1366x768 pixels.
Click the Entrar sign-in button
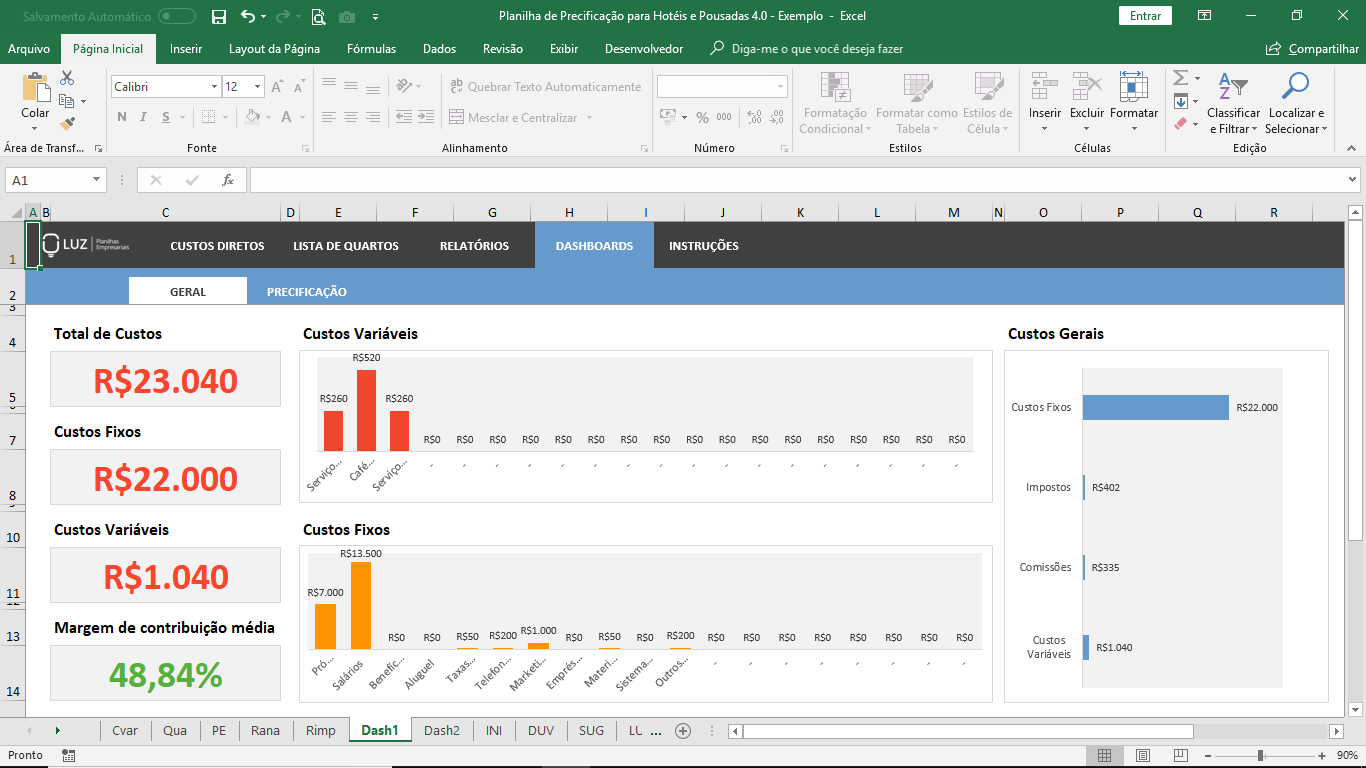tap(1145, 16)
